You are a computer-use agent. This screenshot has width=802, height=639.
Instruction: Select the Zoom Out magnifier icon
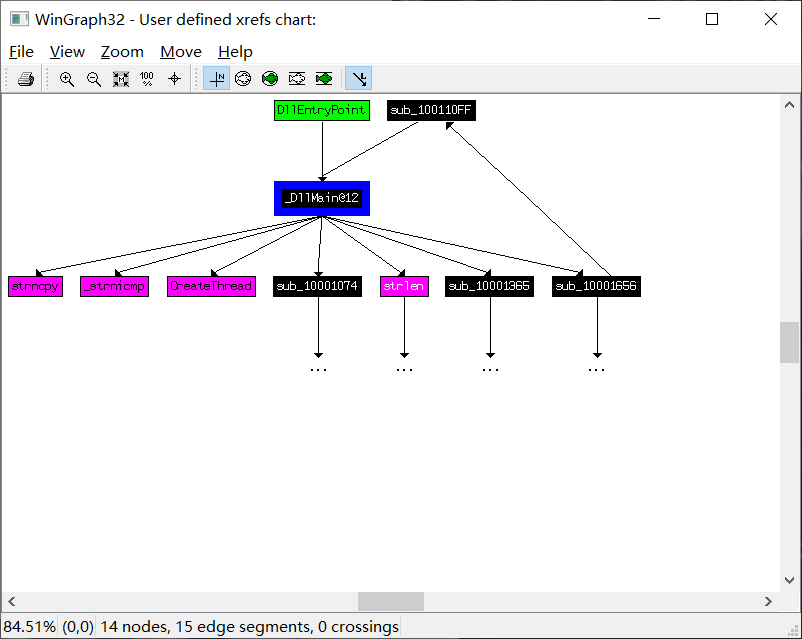[94, 78]
